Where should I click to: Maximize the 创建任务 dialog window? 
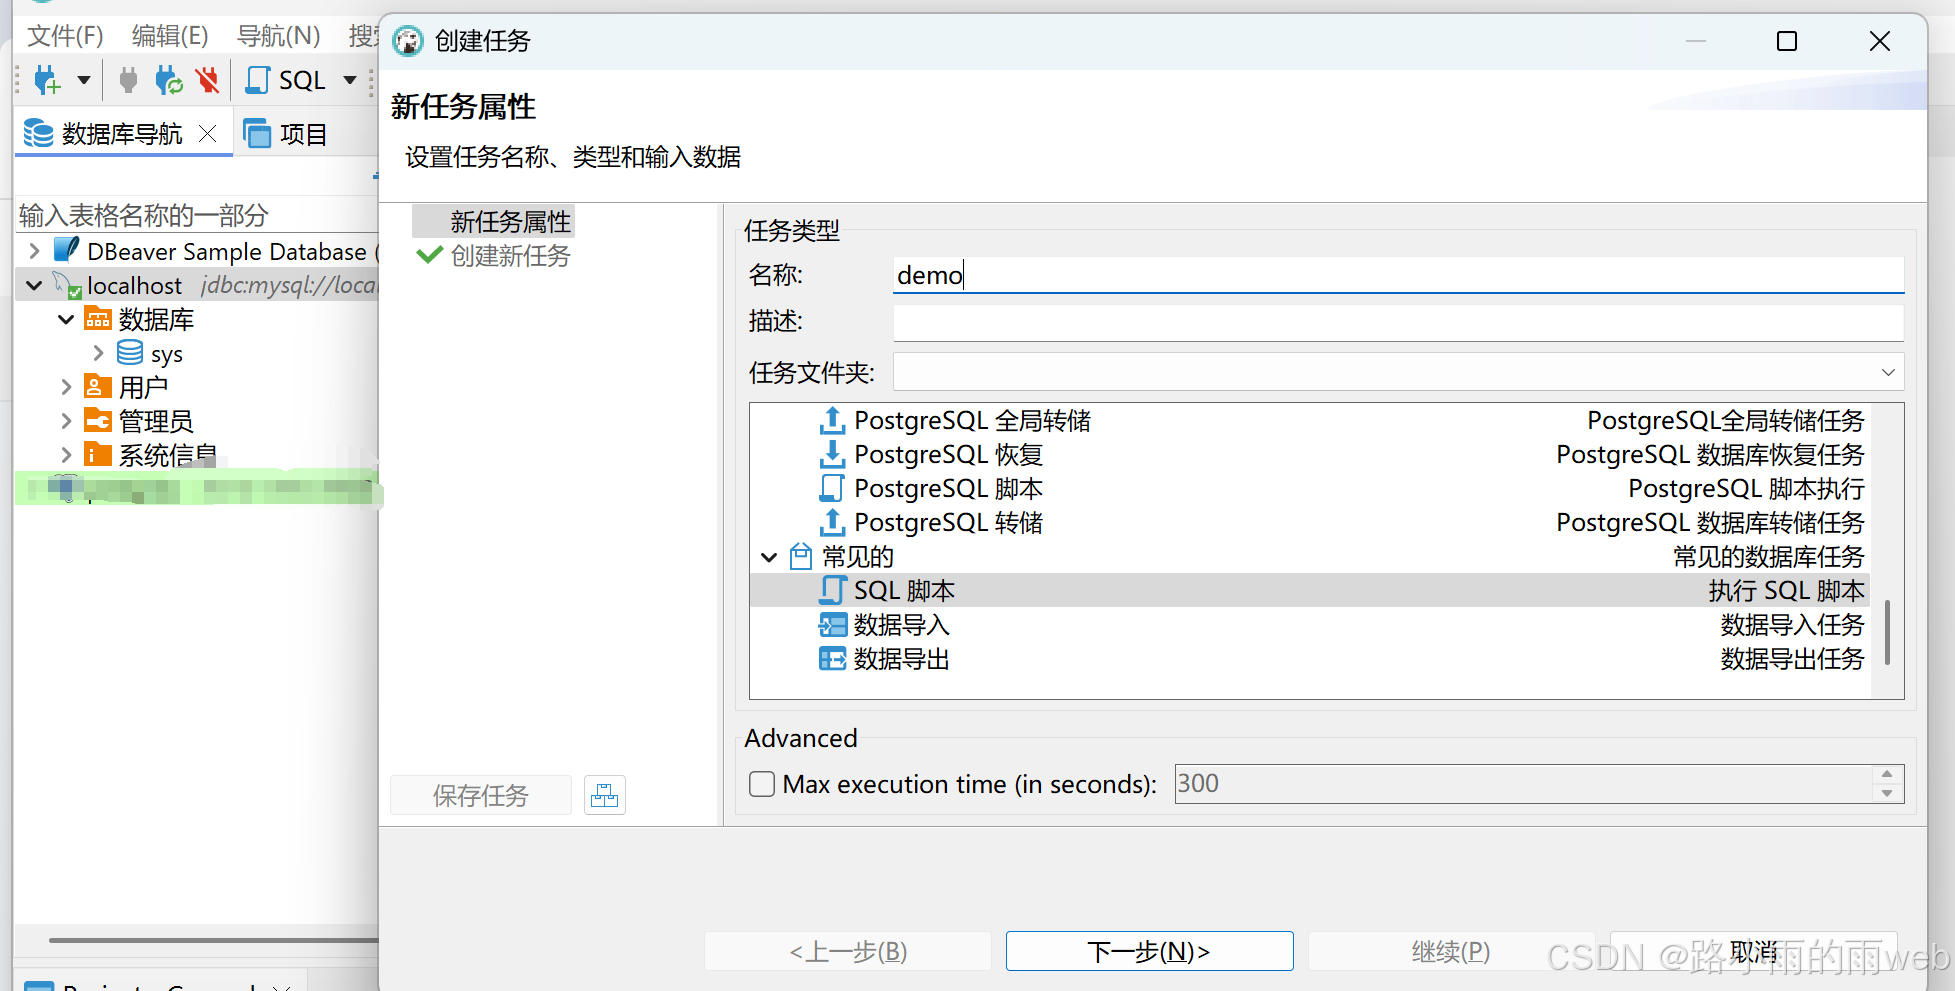click(1787, 41)
